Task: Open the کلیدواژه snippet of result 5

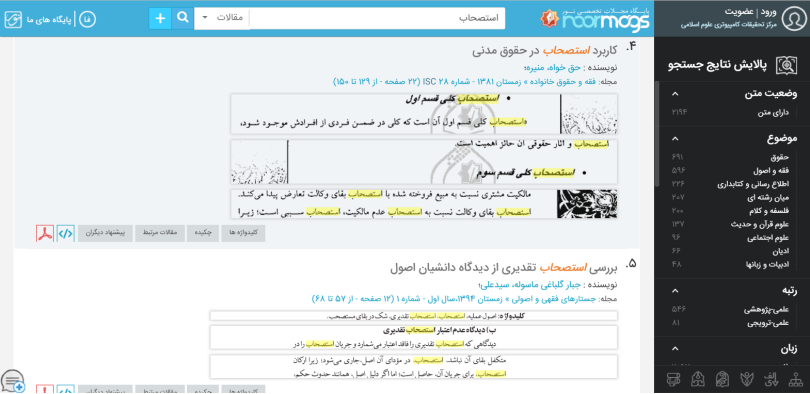Action: pyautogui.click(x=414, y=316)
